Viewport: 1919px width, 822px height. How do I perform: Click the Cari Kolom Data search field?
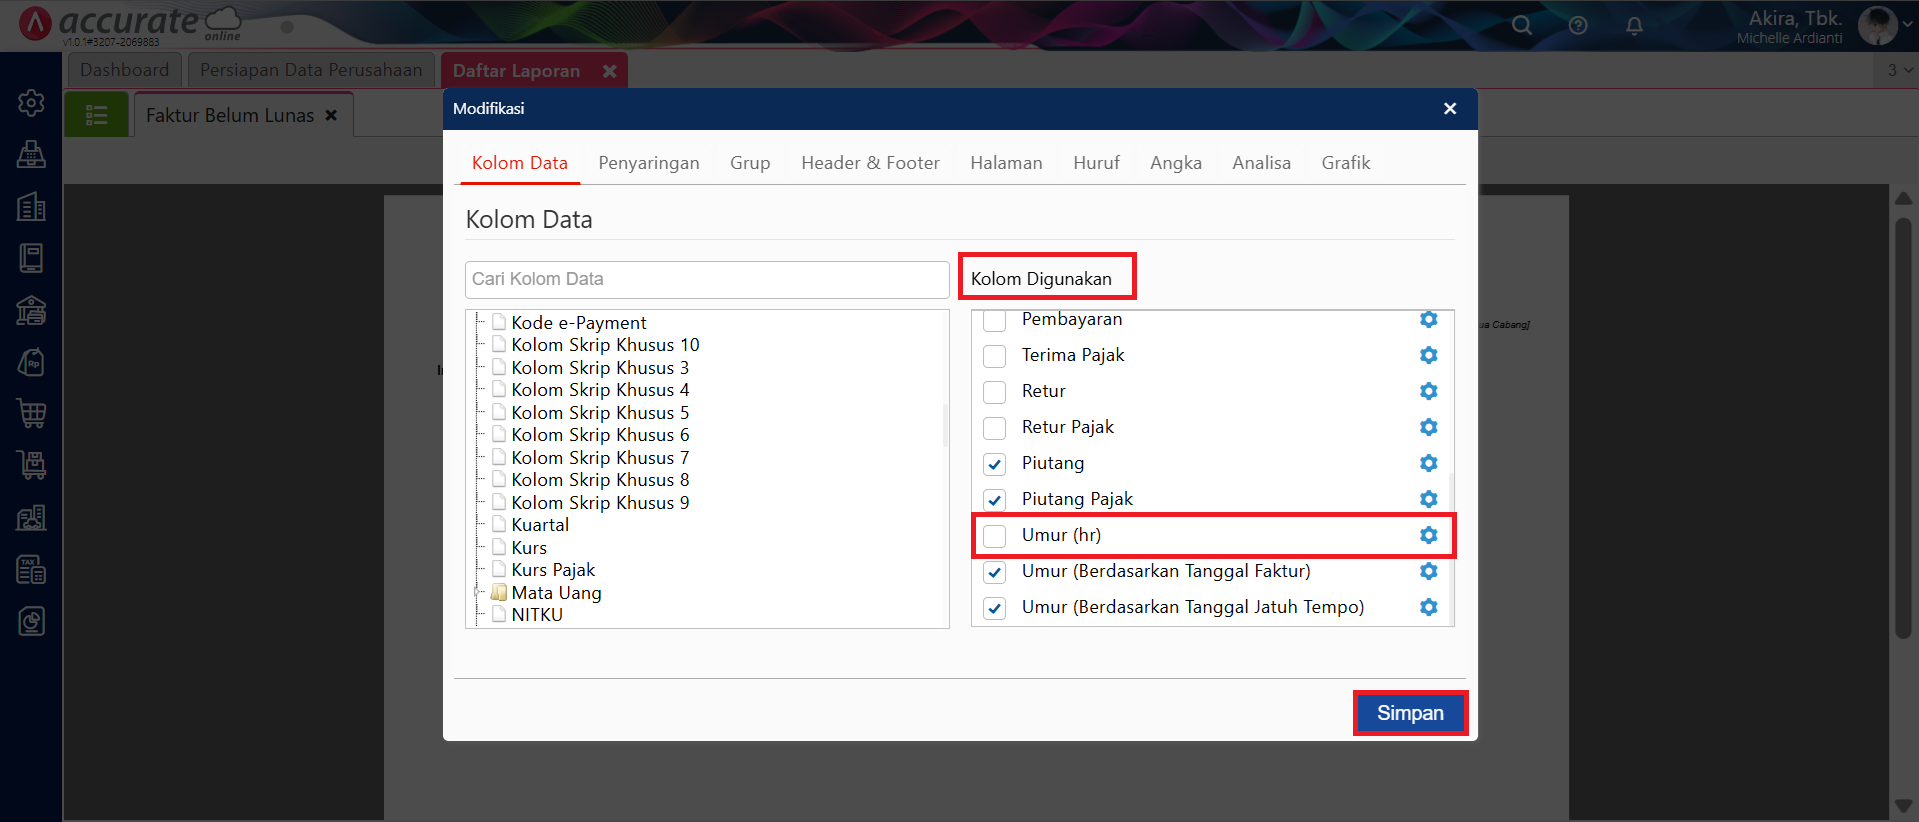click(706, 279)
